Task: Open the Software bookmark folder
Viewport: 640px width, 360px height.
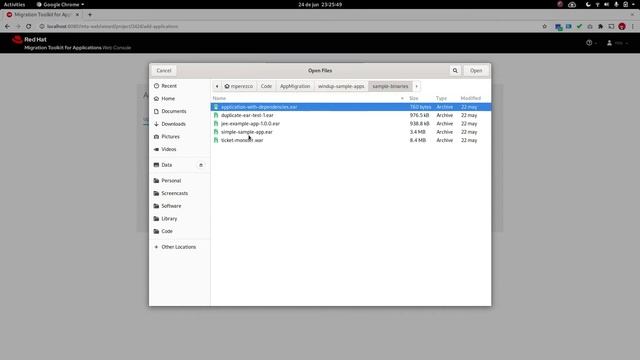Action: 180,206
